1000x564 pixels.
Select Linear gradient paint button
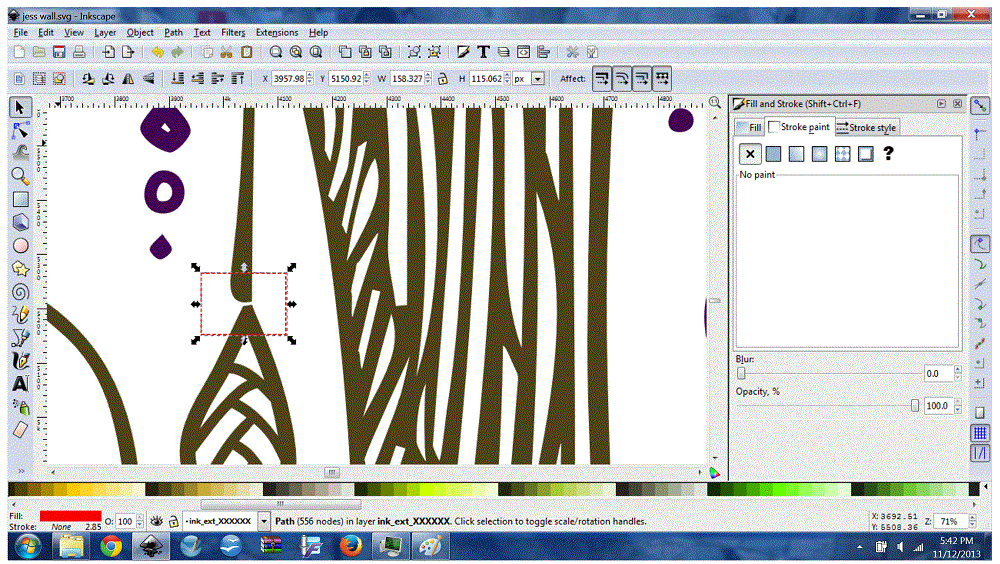796,154
